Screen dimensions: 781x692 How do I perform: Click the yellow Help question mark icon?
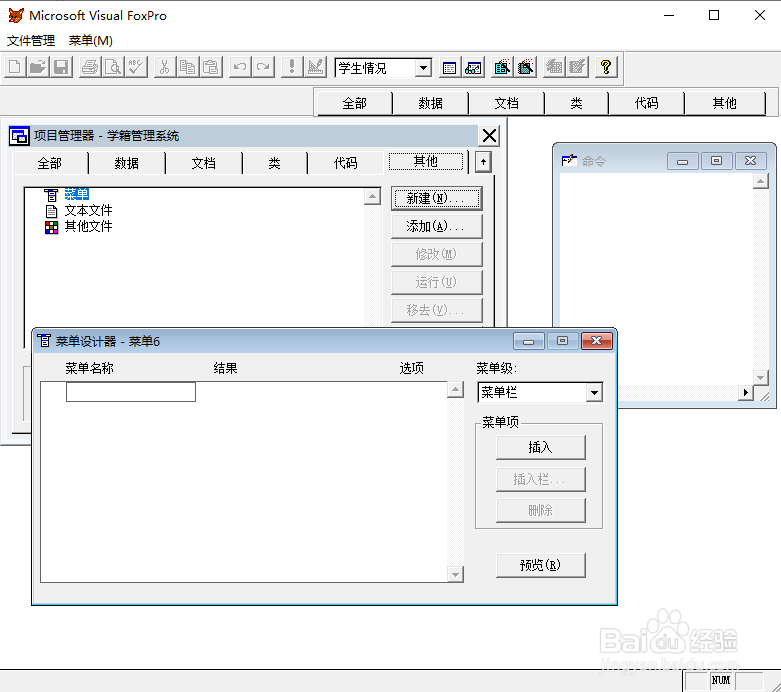click(x=606, y=67)
